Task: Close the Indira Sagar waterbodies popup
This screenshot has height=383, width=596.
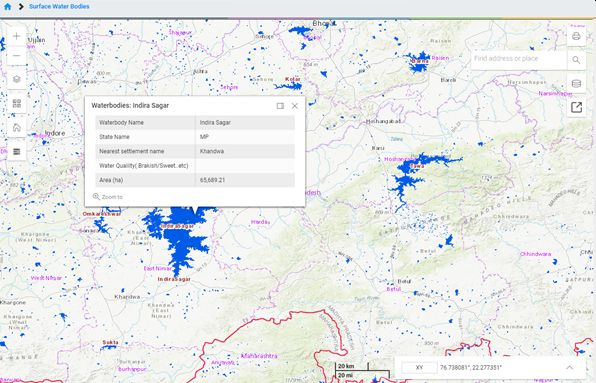Action: pos(295,106)
